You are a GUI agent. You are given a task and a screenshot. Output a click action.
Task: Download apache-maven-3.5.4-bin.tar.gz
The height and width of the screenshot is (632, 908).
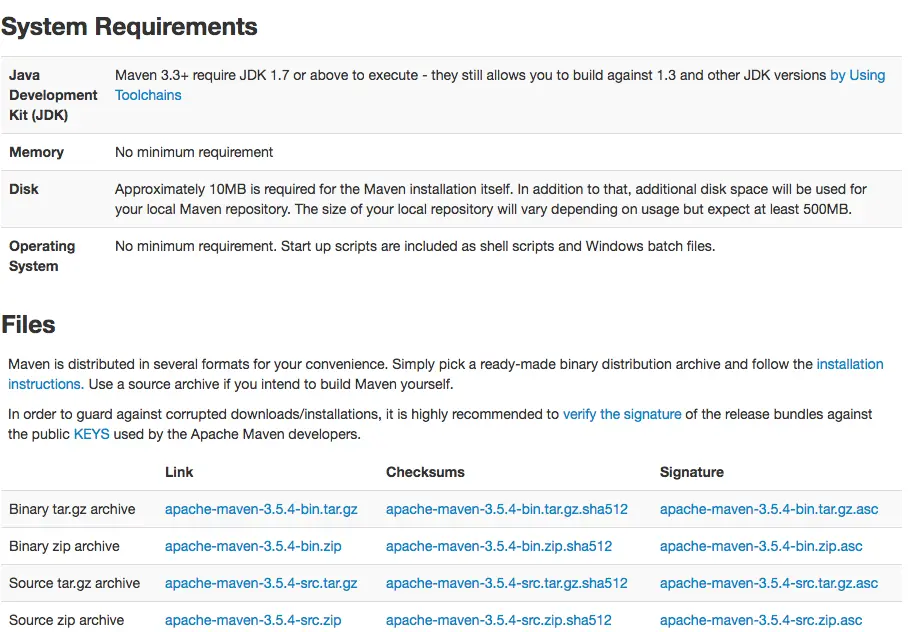coord(261,509)
